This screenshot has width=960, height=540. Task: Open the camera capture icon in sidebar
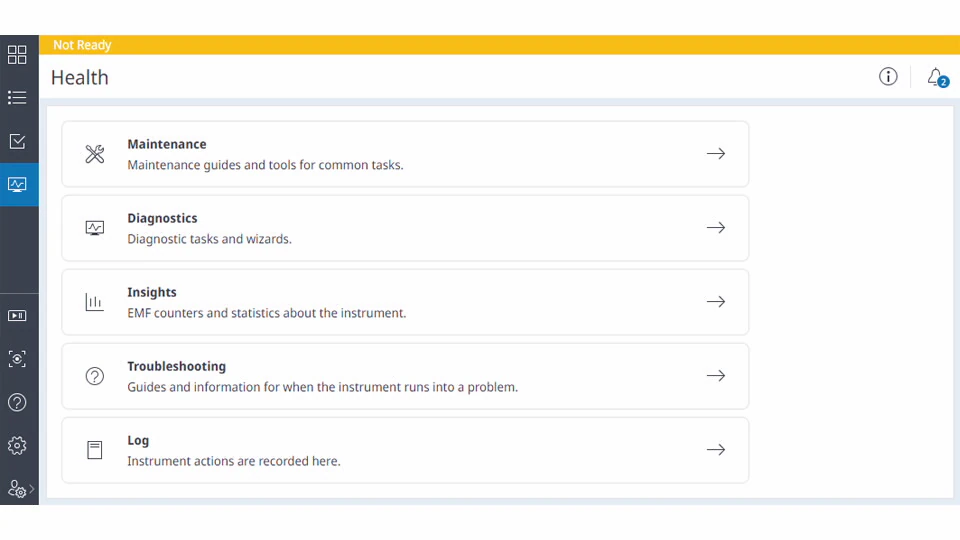[x=17, y=359]
